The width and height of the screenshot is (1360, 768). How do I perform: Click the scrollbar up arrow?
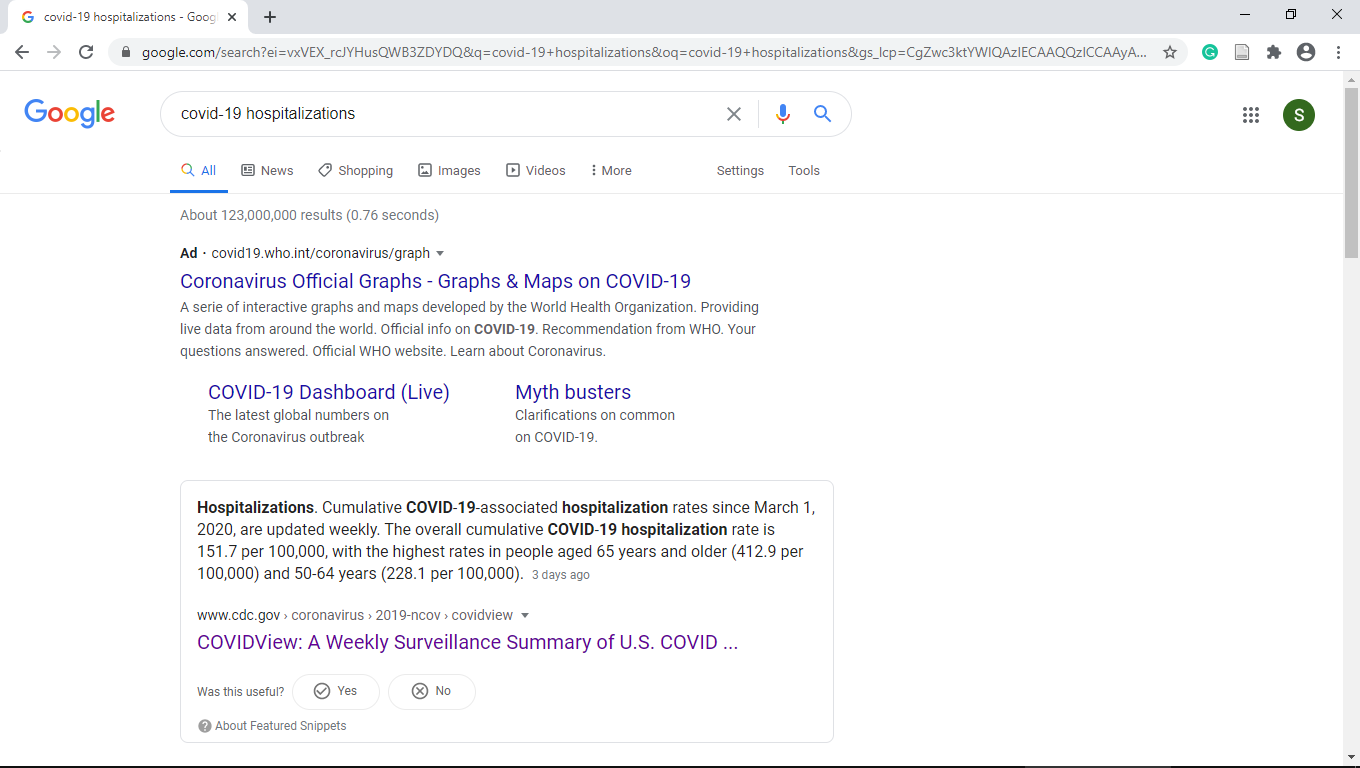(1352, 79)
